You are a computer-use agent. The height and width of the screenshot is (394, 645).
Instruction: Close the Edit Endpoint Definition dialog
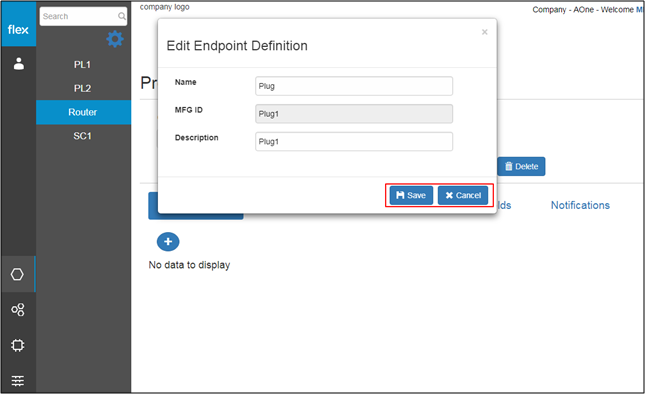485,32
